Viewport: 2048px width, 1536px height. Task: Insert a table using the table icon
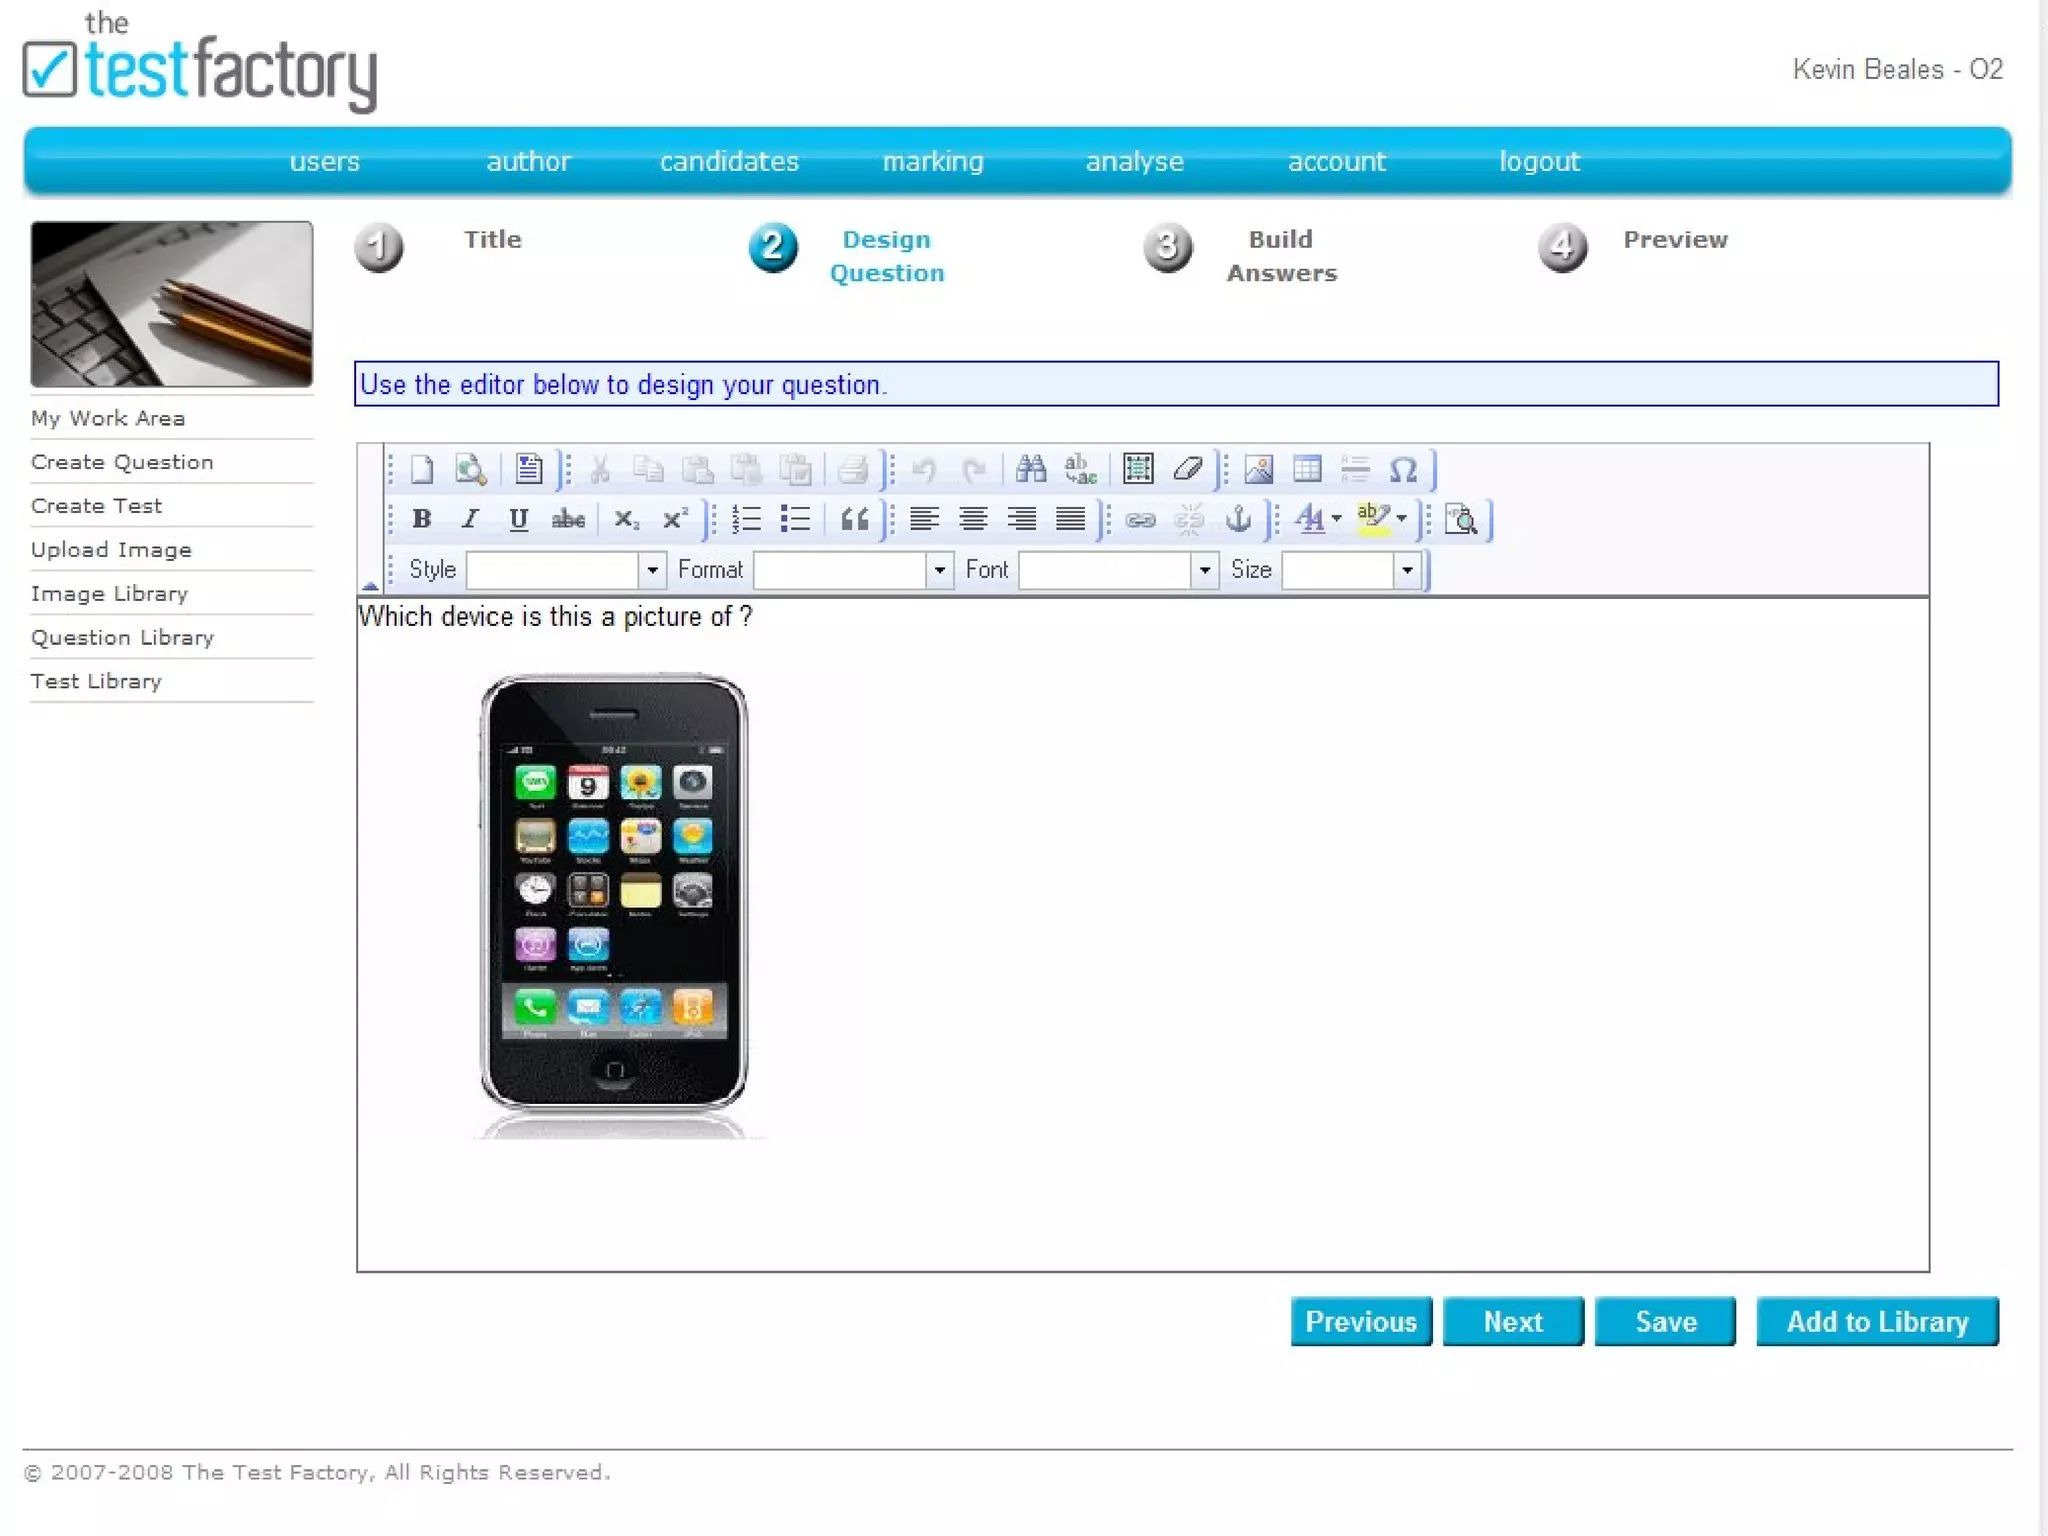pos(1306,469)
